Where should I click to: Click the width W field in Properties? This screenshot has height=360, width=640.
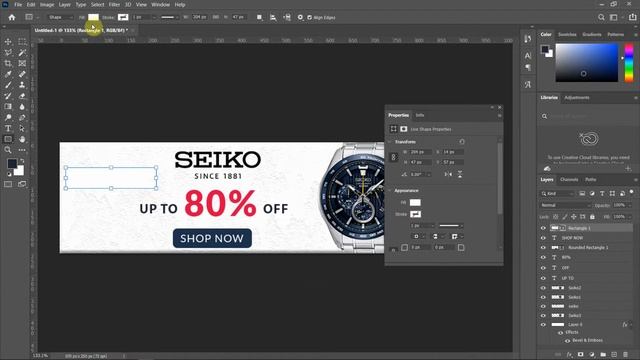tap(420, 152)
